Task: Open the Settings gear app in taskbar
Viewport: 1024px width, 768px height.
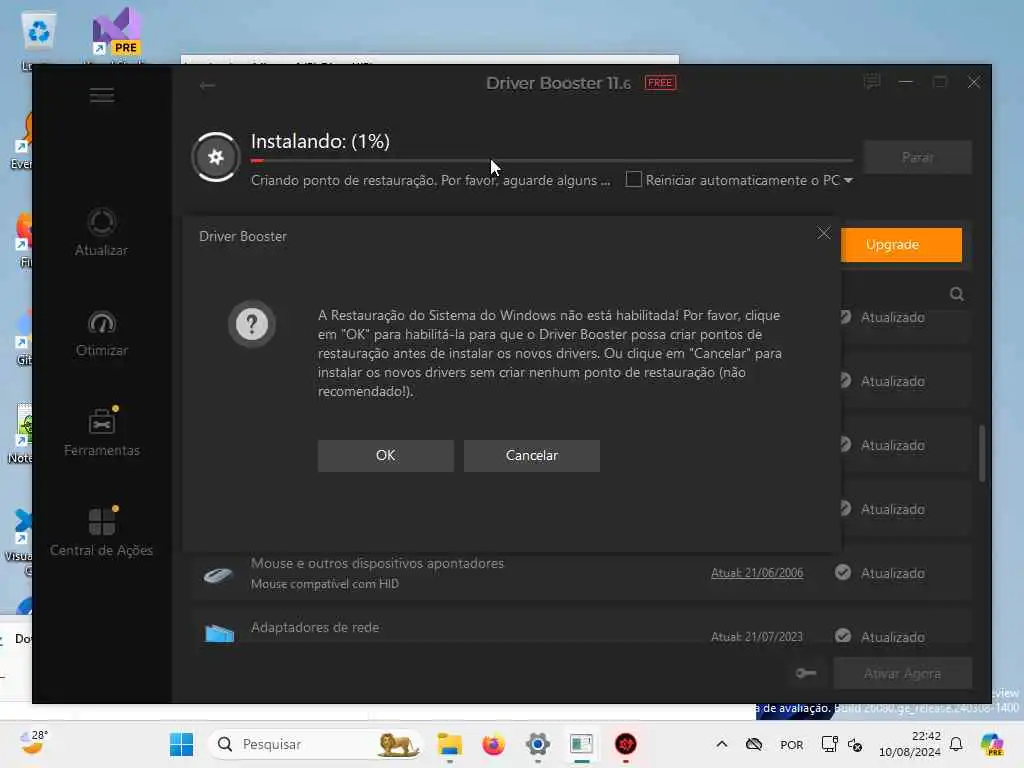Action: point(537,744)
